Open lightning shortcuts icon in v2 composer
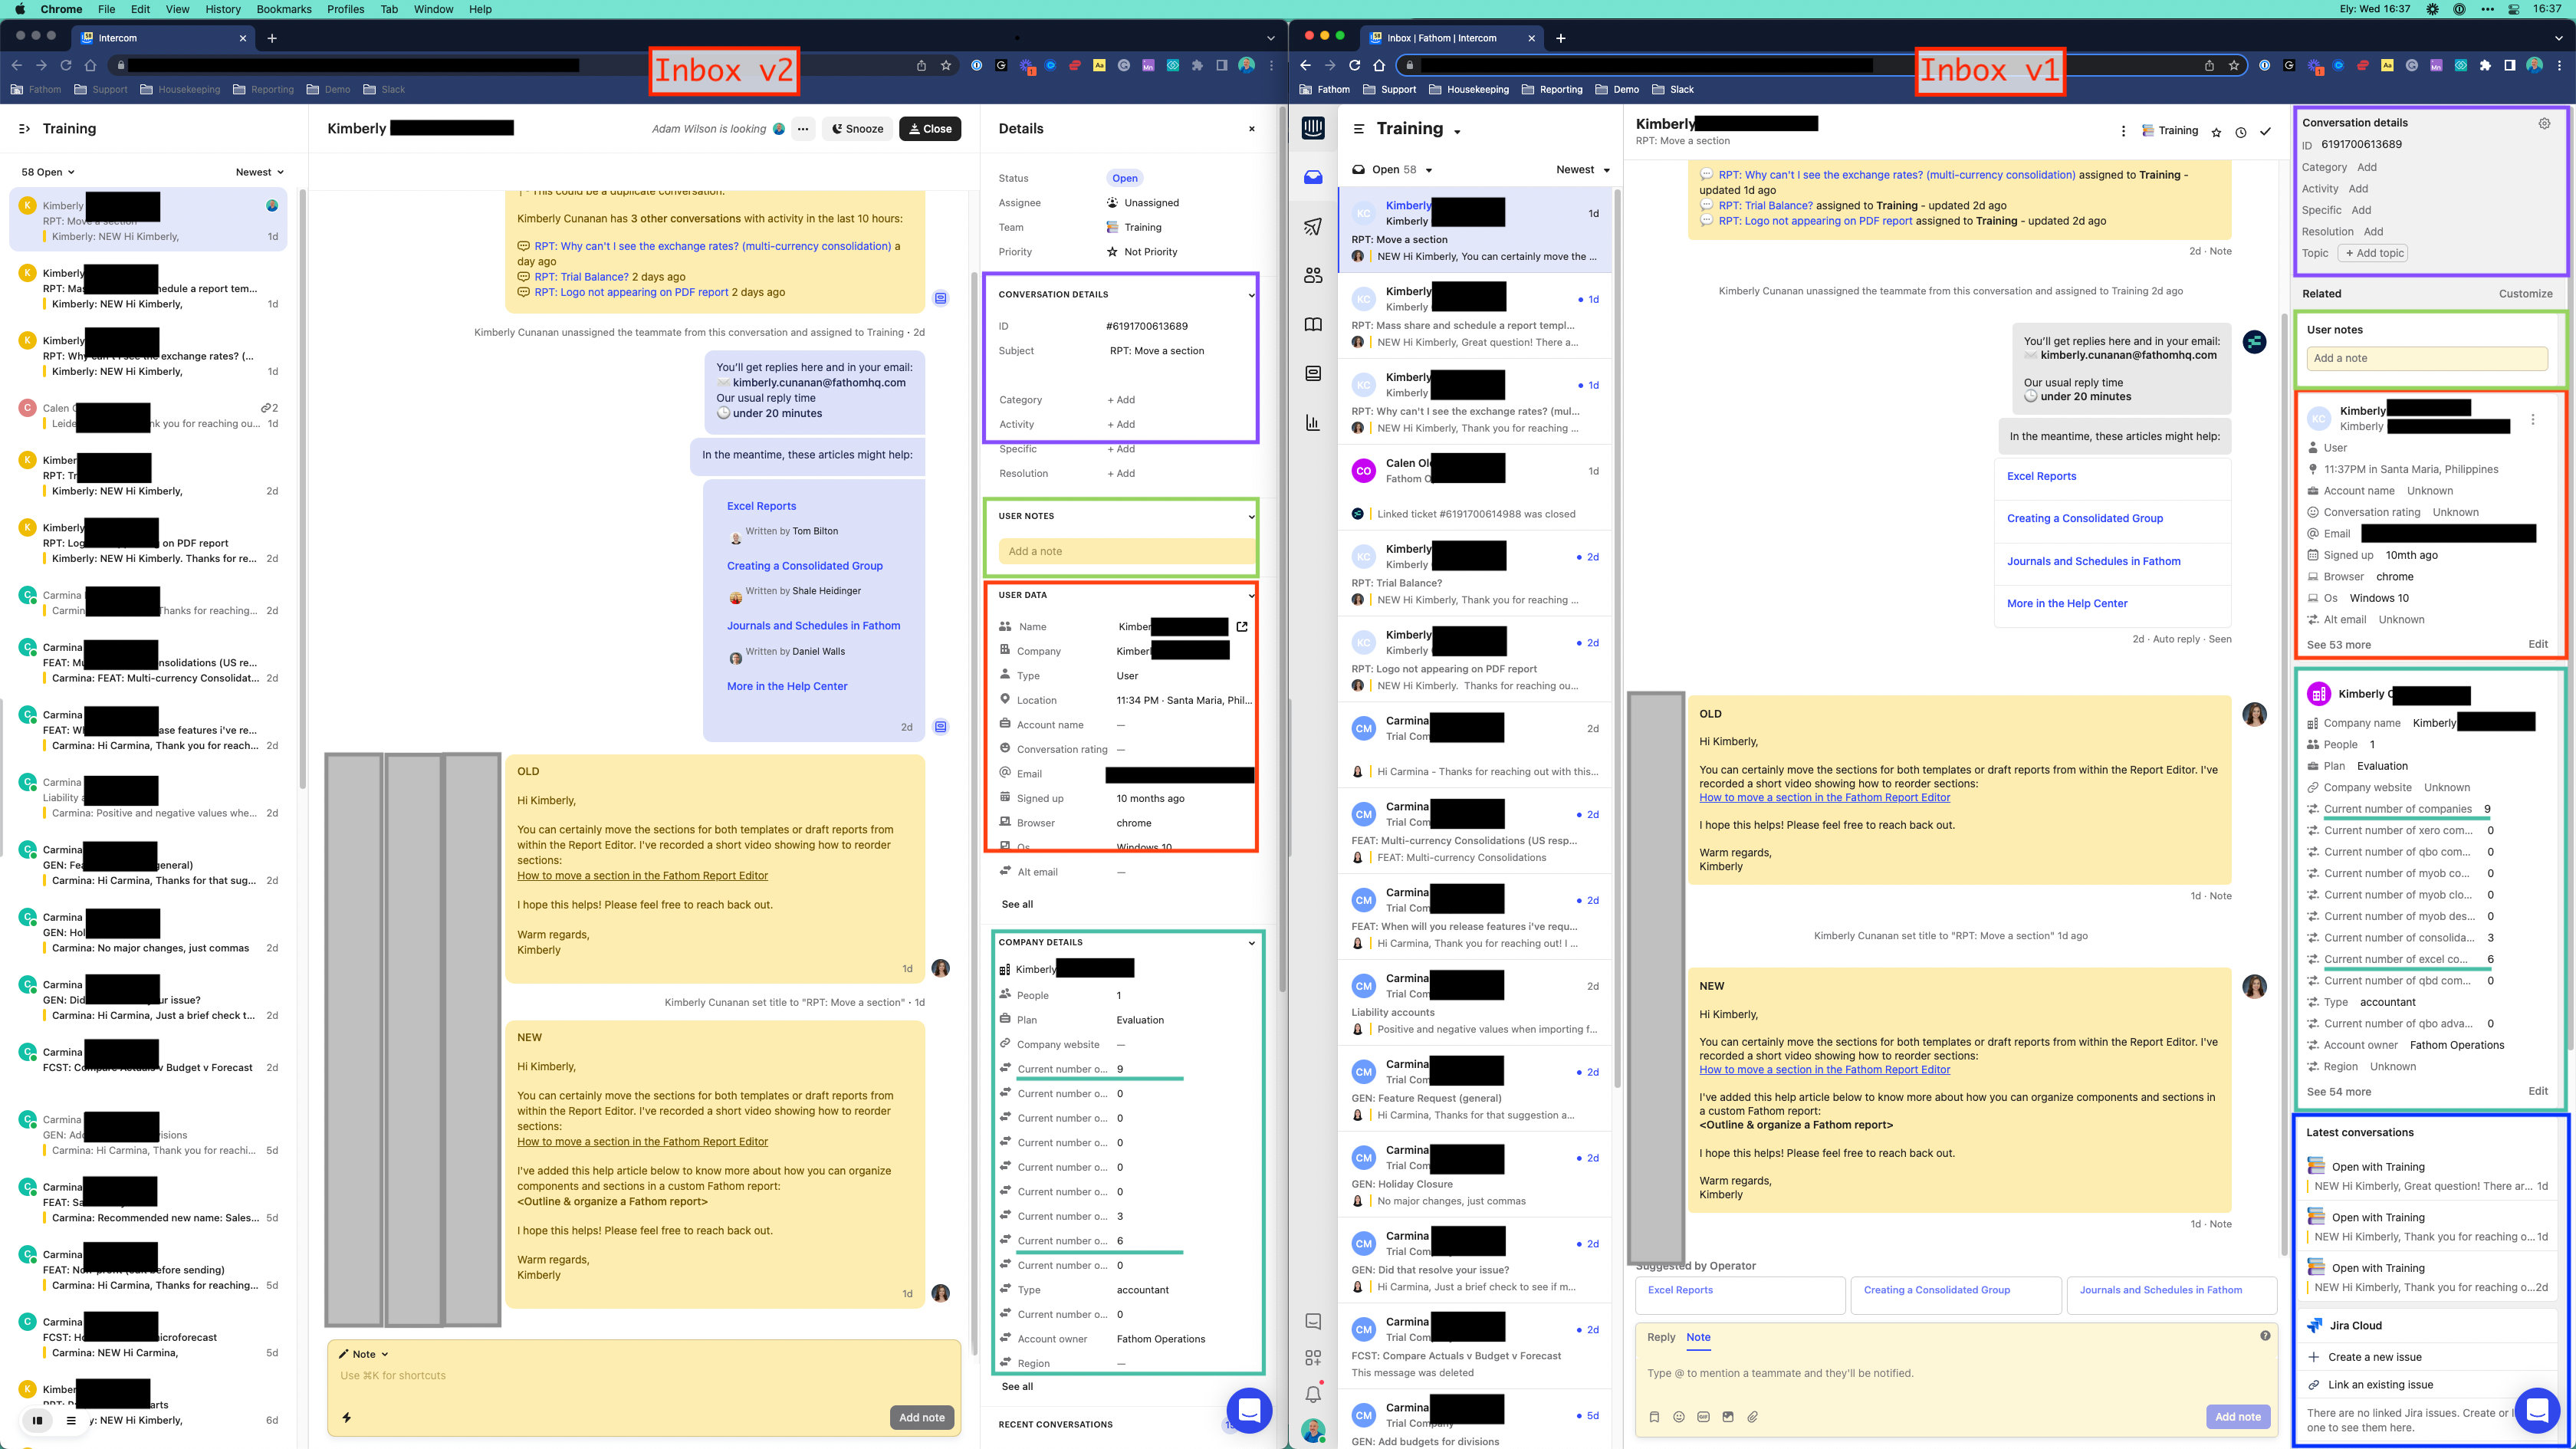The image size is (2576, 1449). coord(347,1417)
